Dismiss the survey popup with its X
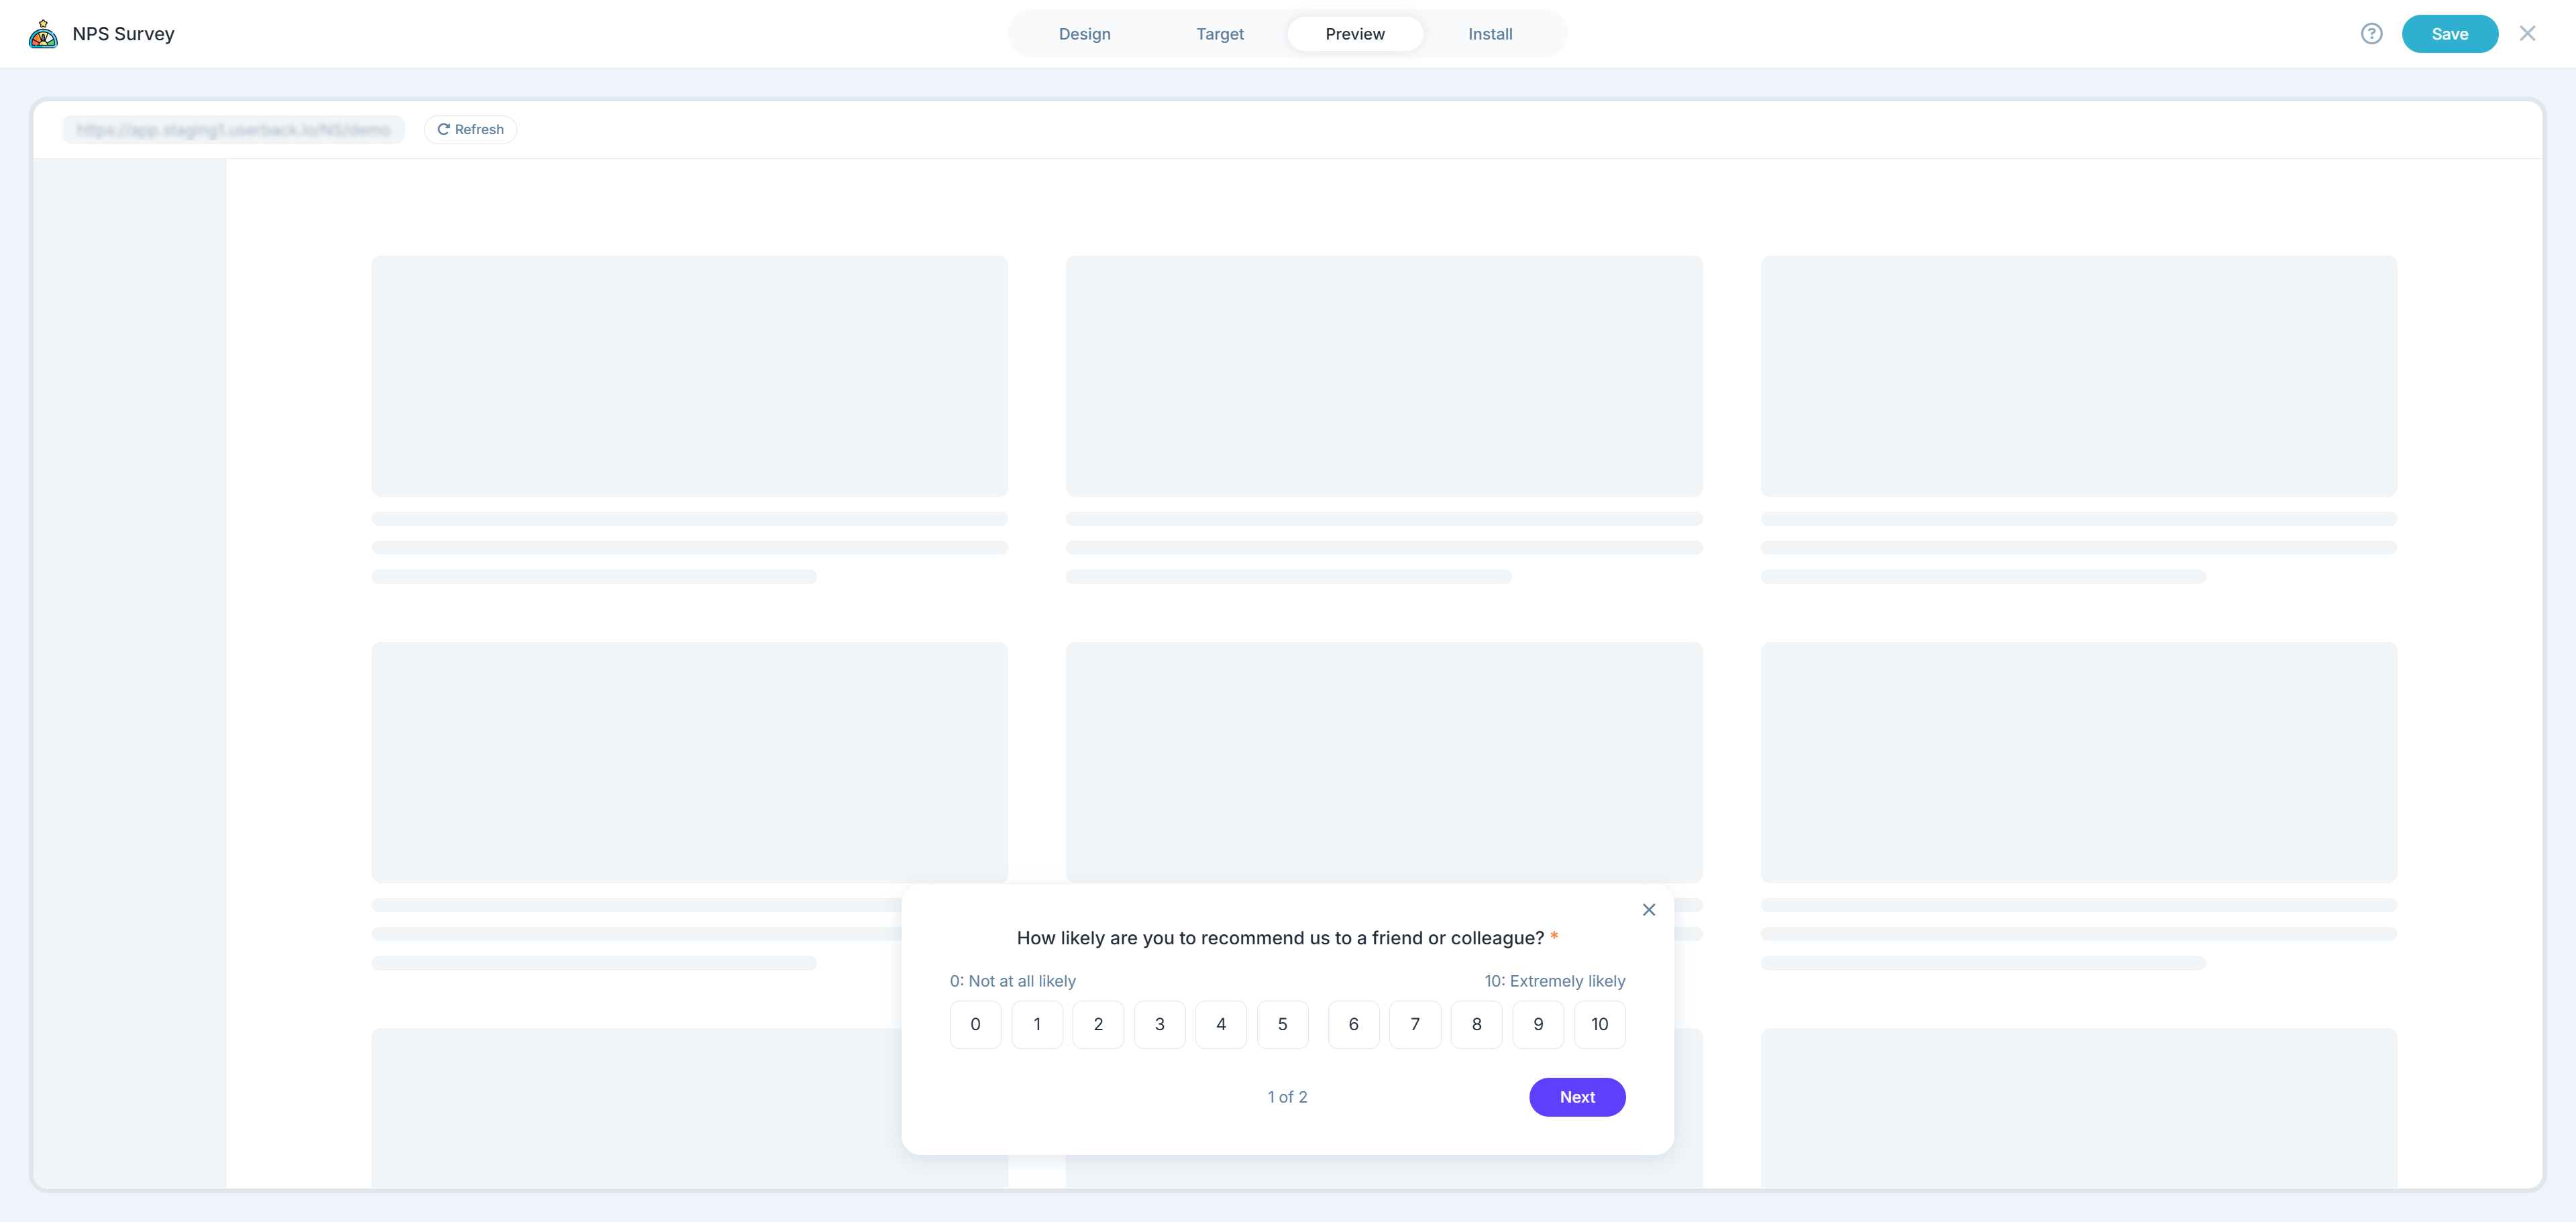The height and width of the screenshot is (1222, 2576). pos(1648,909)
